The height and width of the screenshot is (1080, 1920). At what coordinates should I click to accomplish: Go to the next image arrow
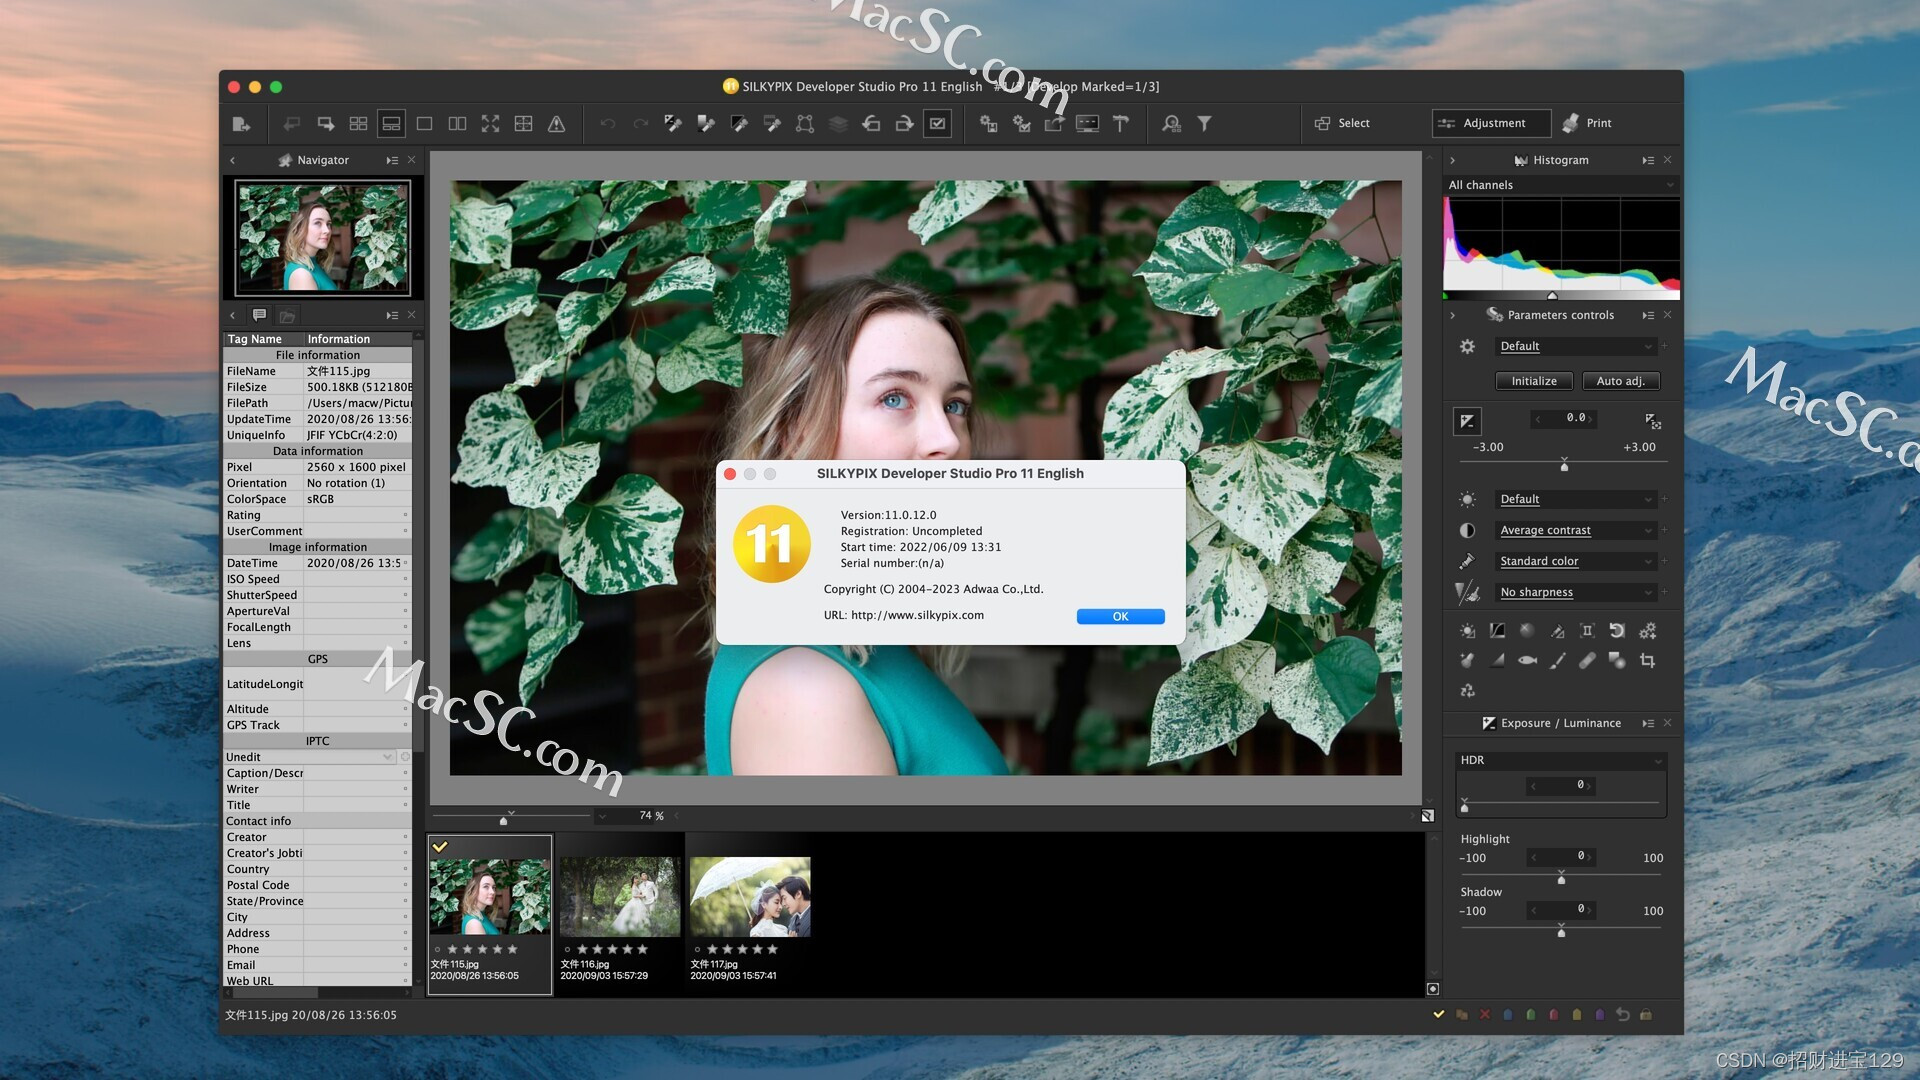(326, 124)
